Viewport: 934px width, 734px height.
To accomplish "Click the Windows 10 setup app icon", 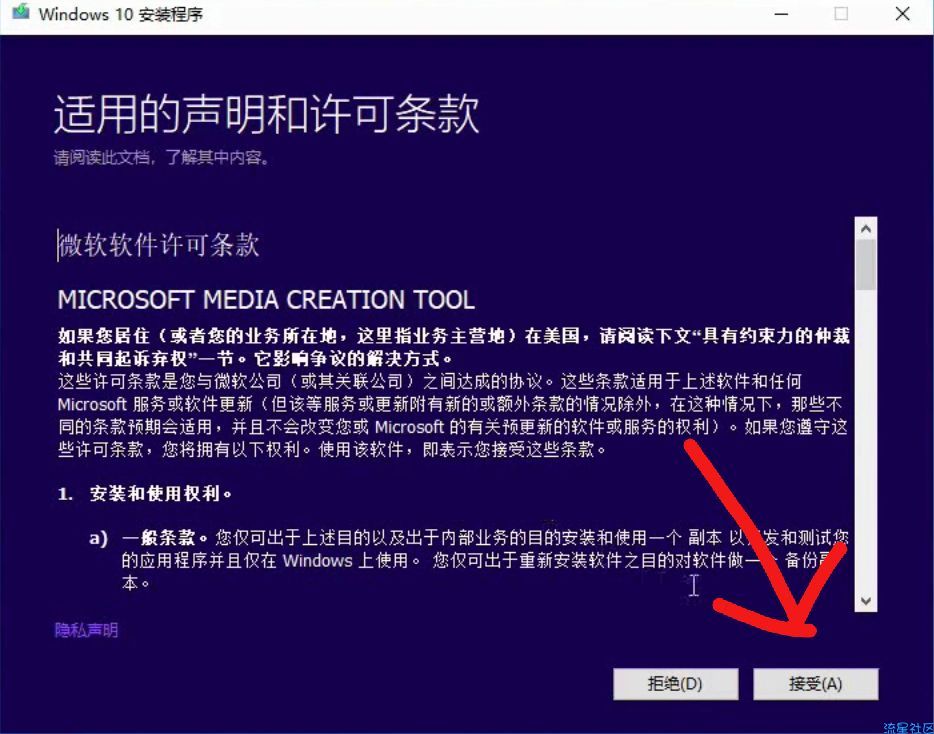I will tap(21, 13).
